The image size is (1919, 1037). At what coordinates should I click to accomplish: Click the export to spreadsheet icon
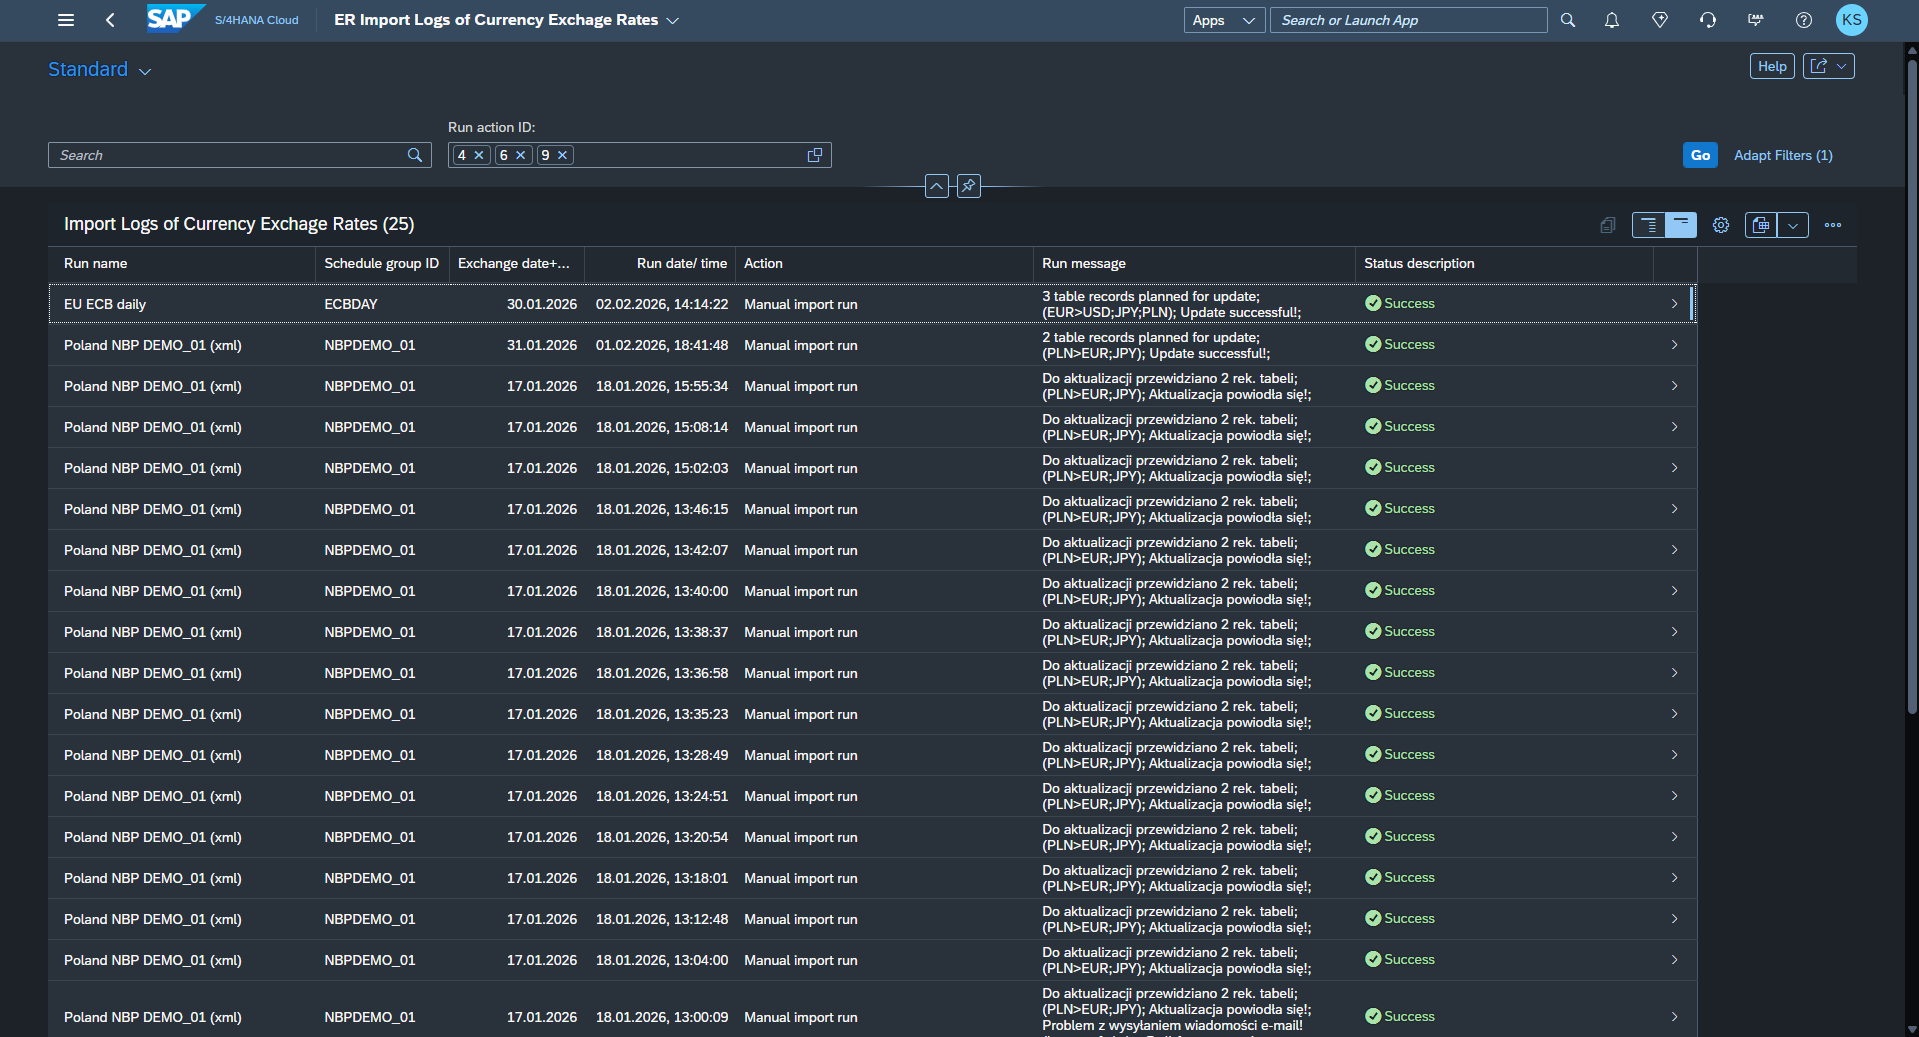point(1761,225)
